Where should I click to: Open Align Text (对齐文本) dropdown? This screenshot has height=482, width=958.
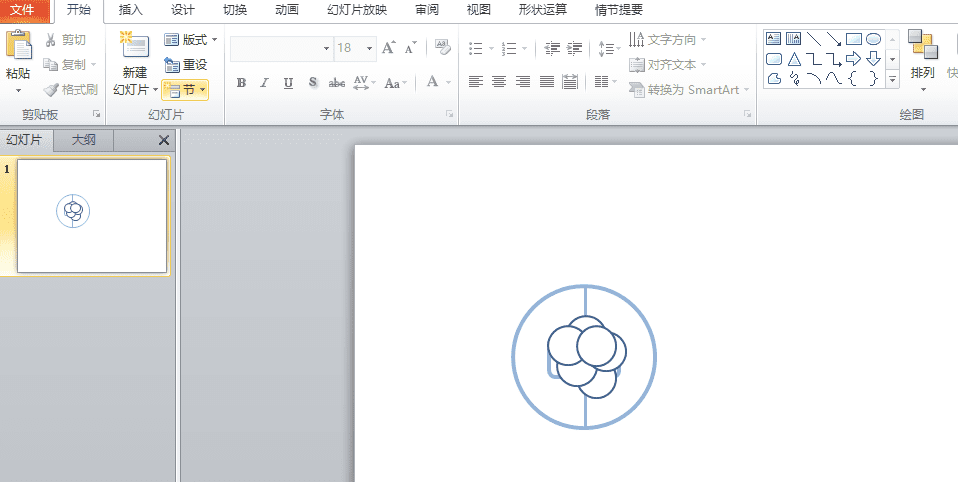667,65
